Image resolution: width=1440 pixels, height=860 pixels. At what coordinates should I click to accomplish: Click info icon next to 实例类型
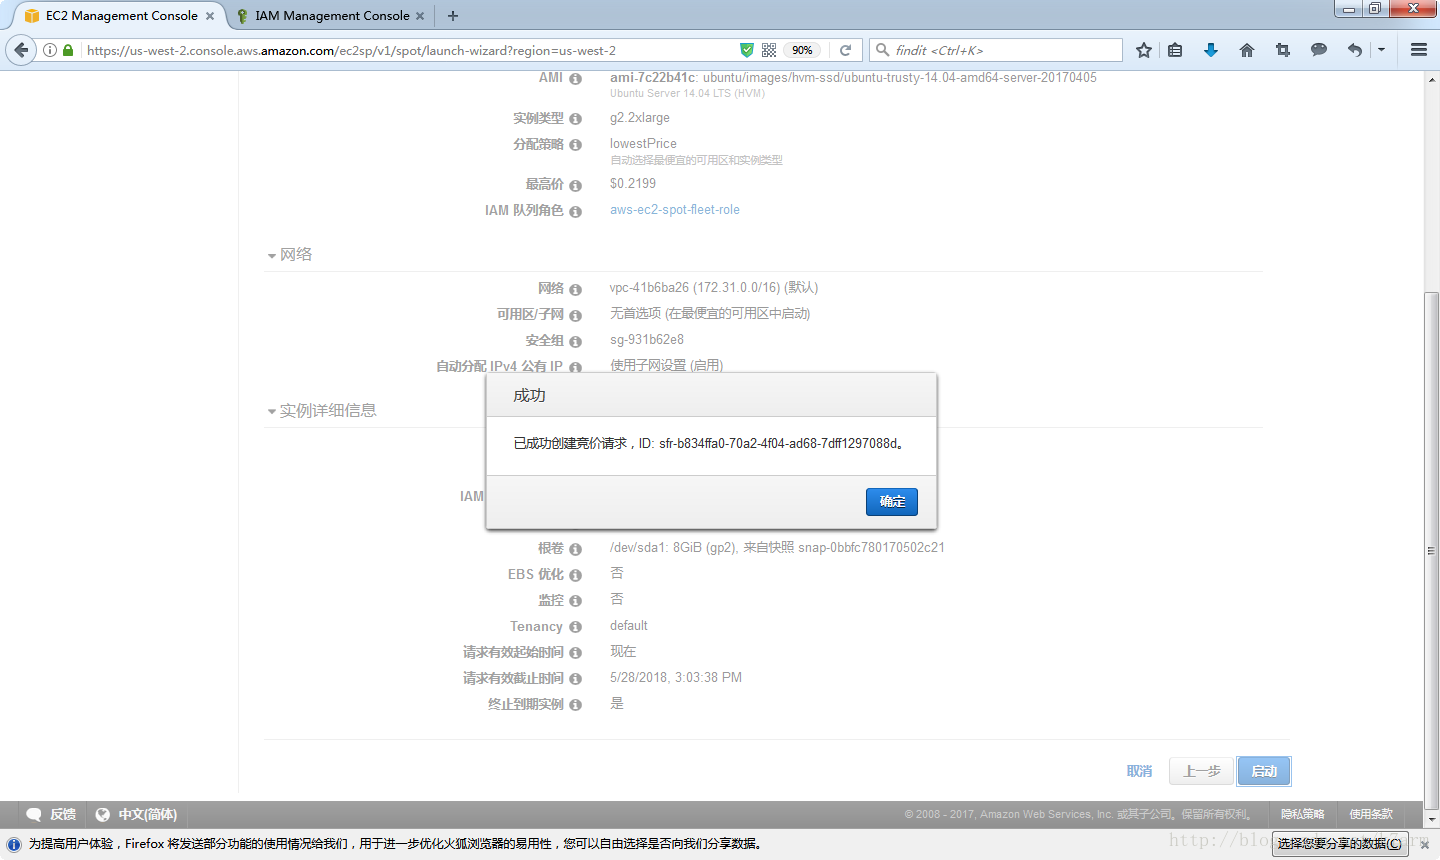coord(575,119)
